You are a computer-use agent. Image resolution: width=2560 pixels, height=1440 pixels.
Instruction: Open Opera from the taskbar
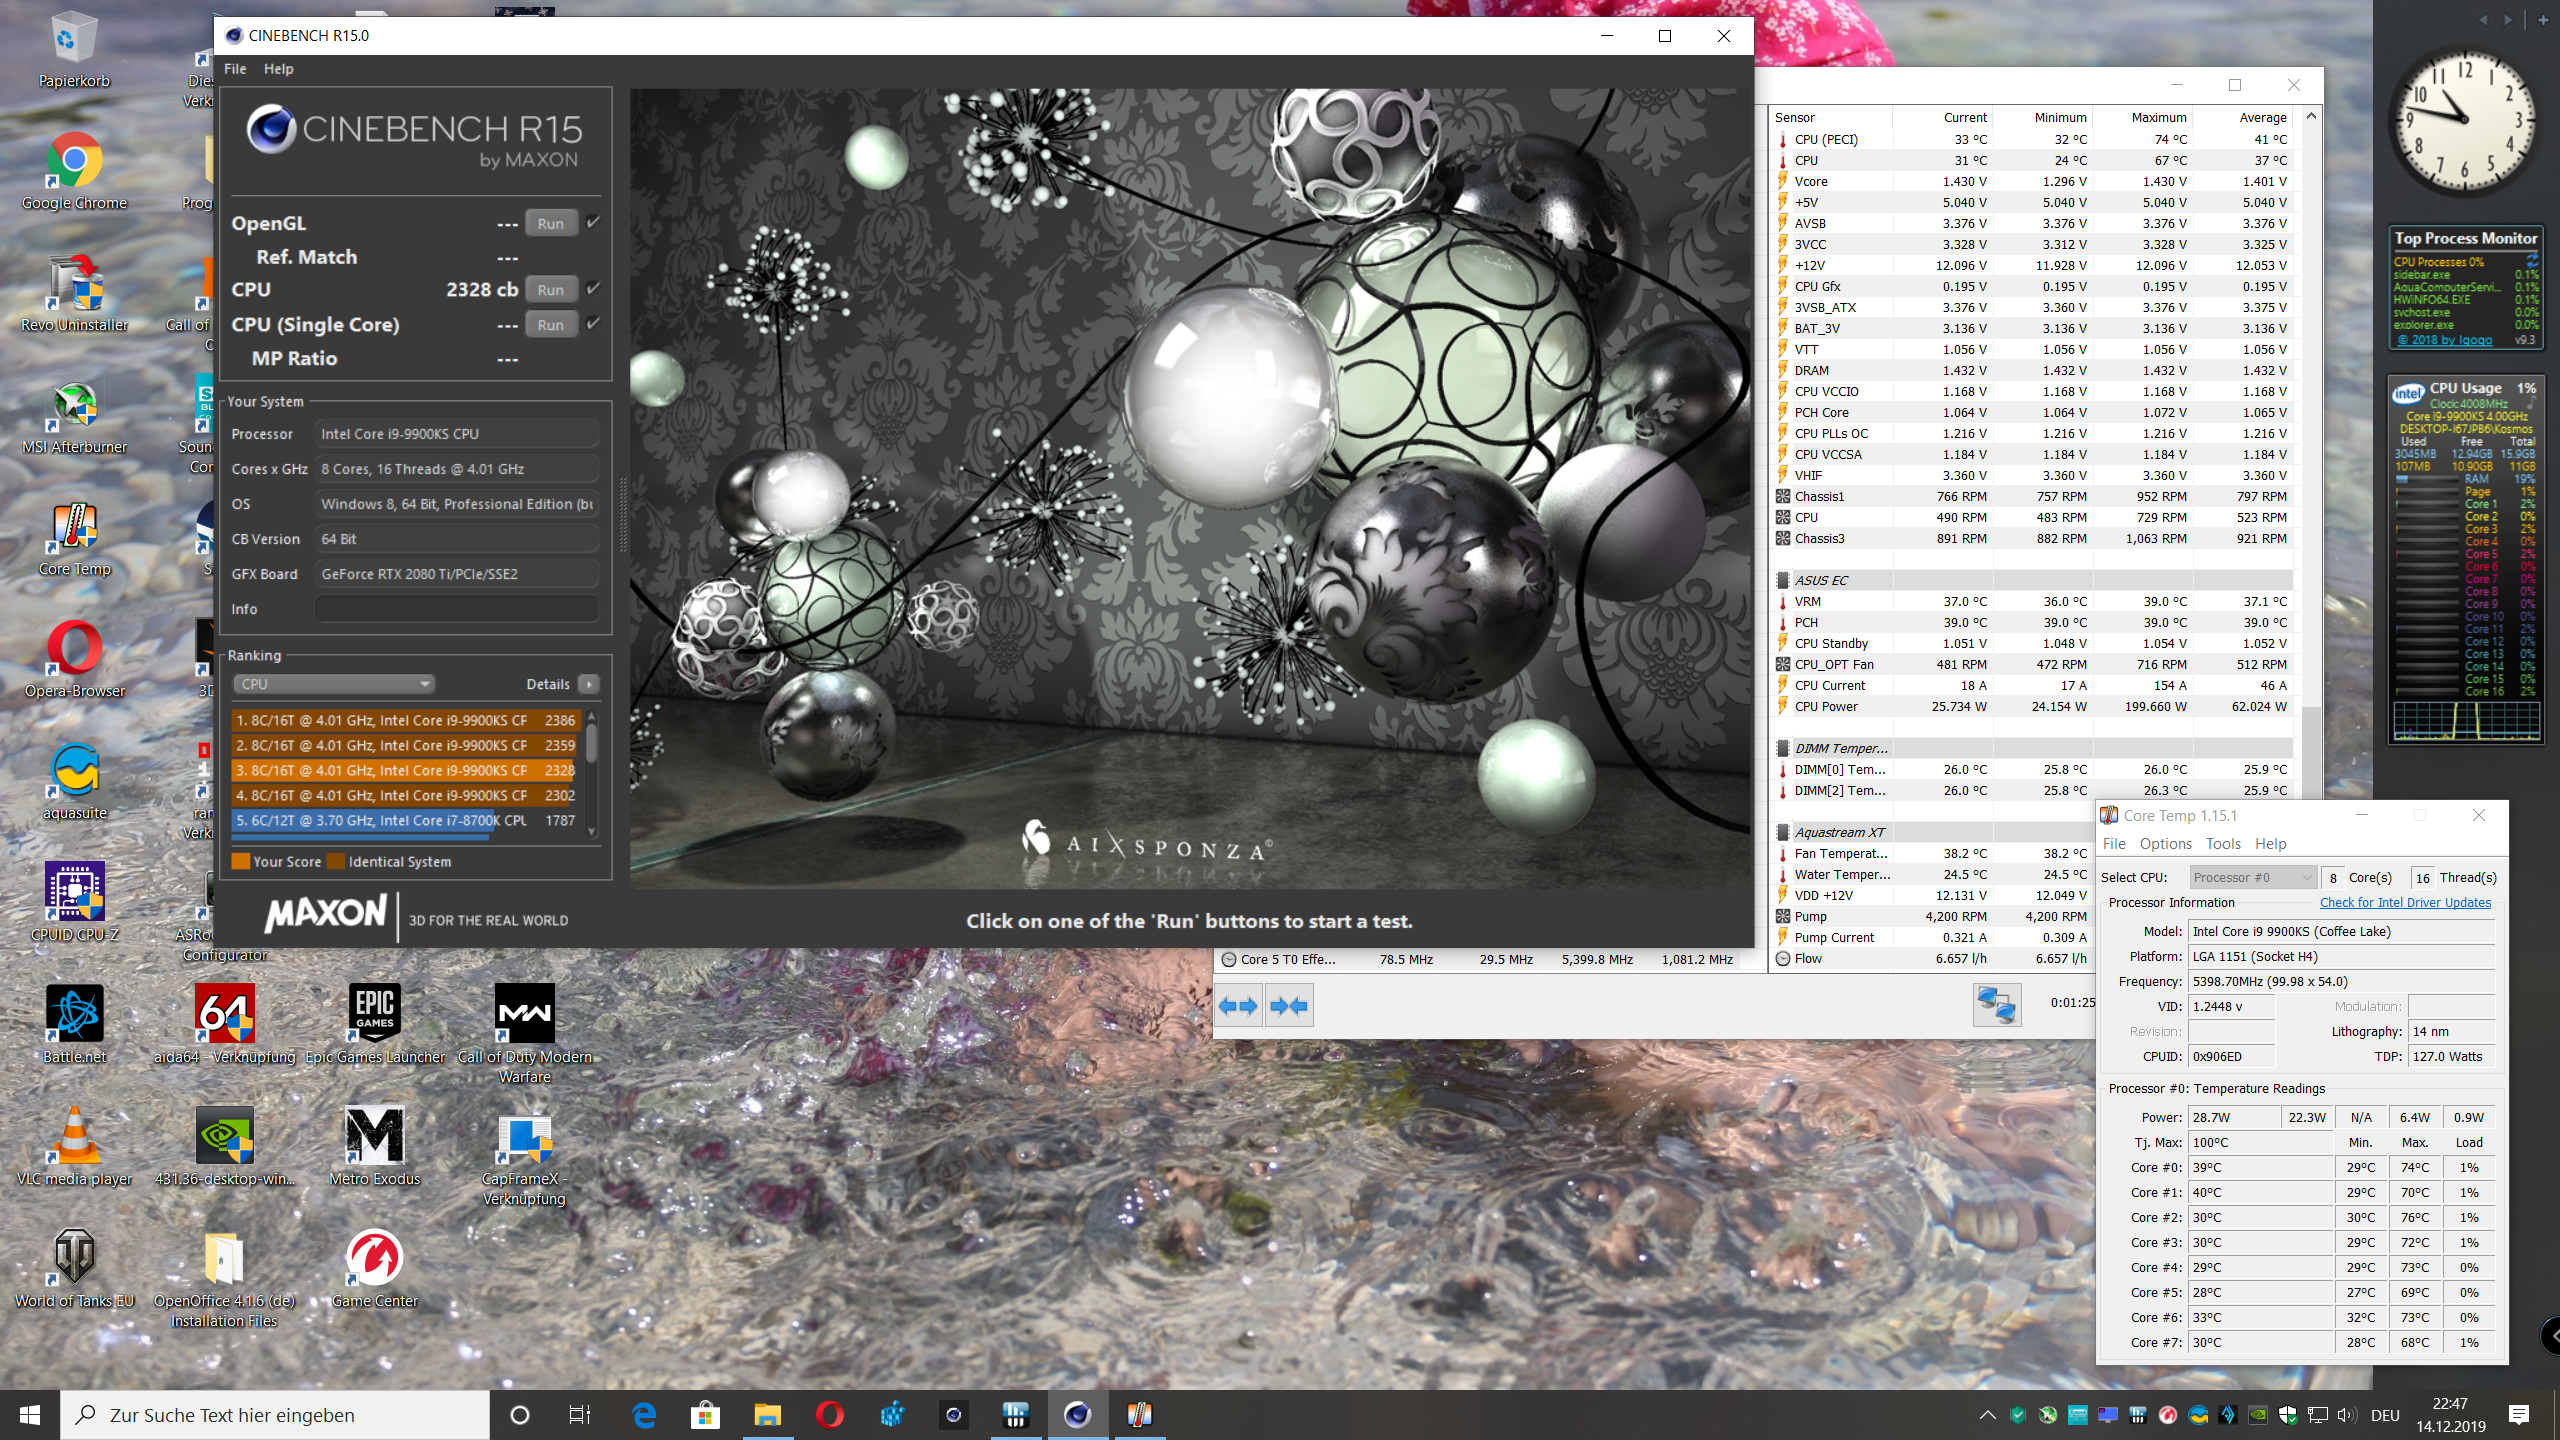829,1414
